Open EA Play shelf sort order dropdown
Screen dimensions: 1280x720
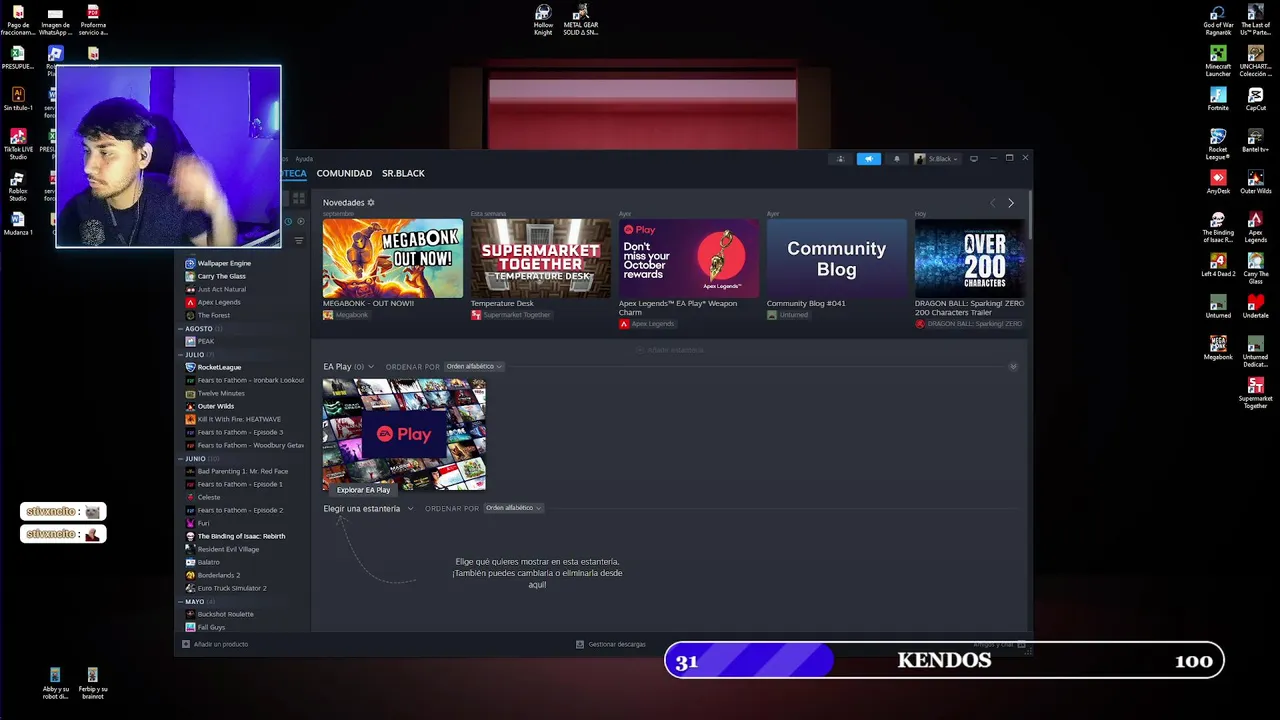coord(474,366)
